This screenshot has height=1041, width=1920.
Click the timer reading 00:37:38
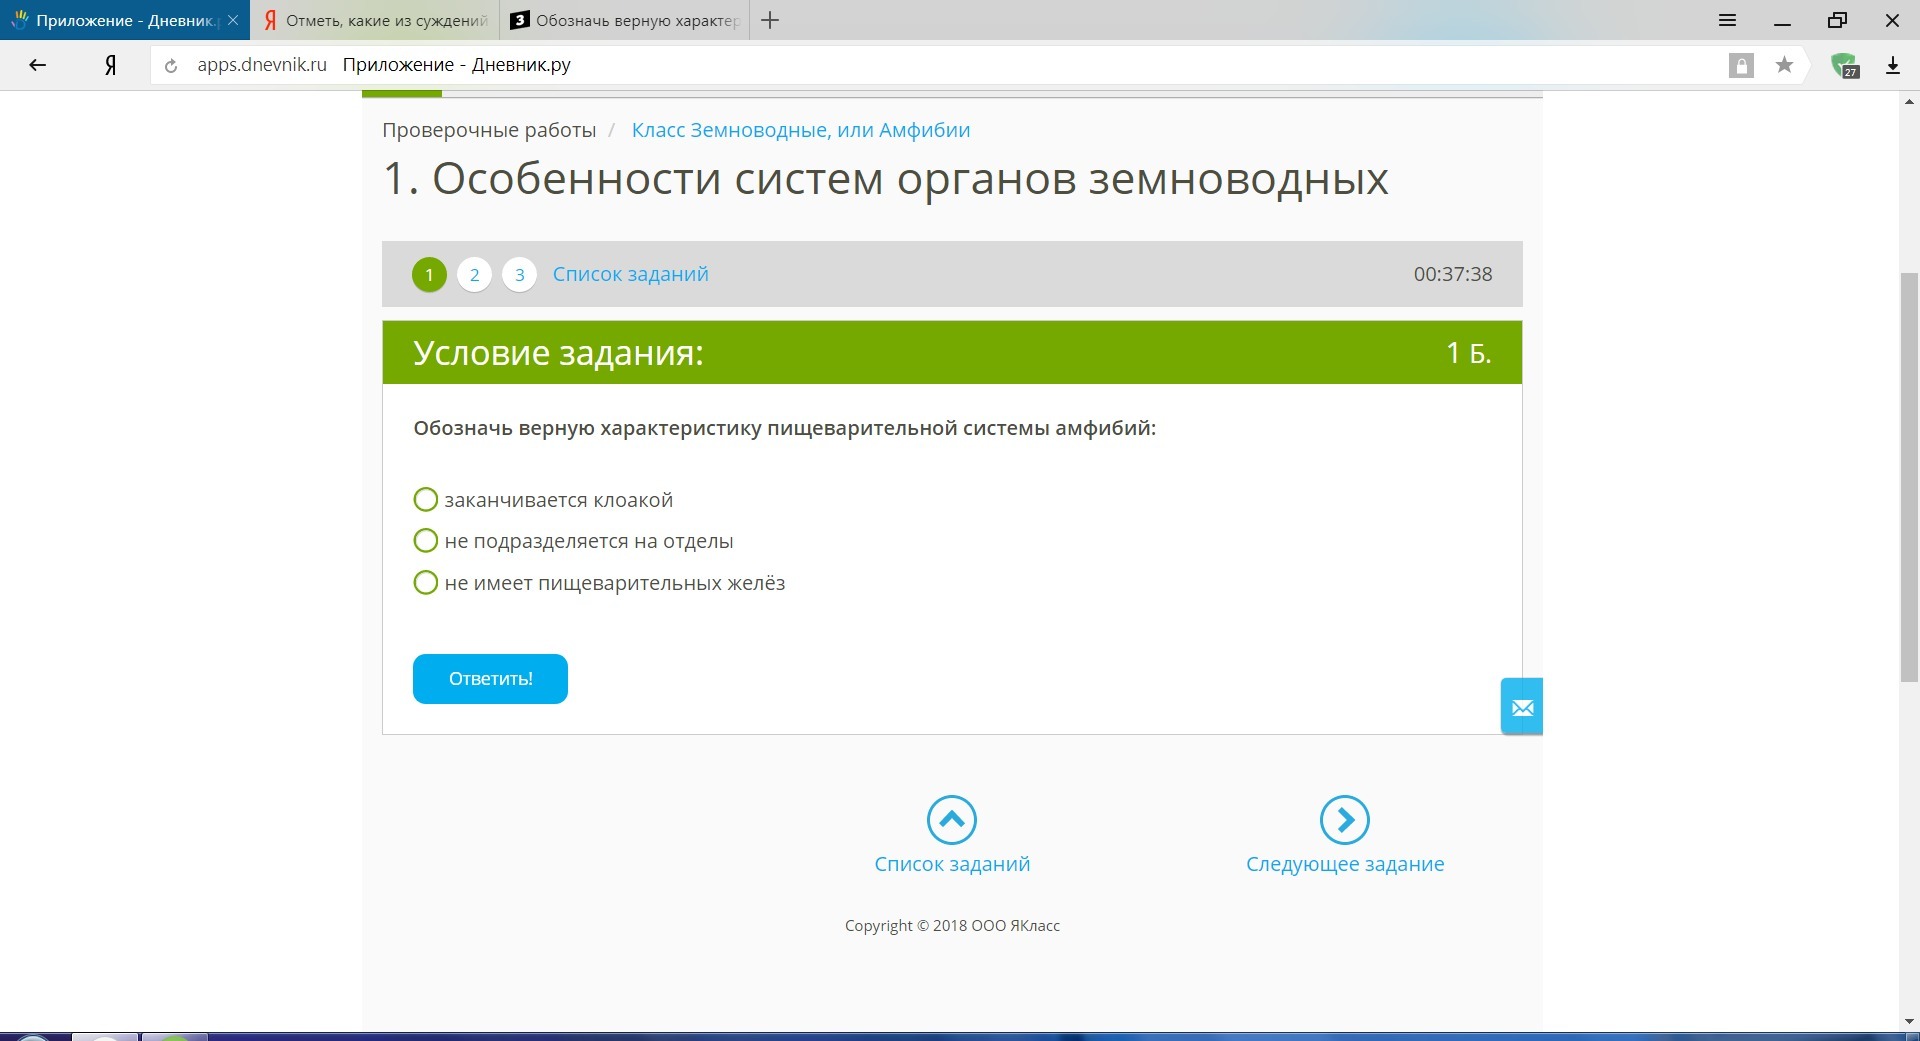(x=1452, y=274)
